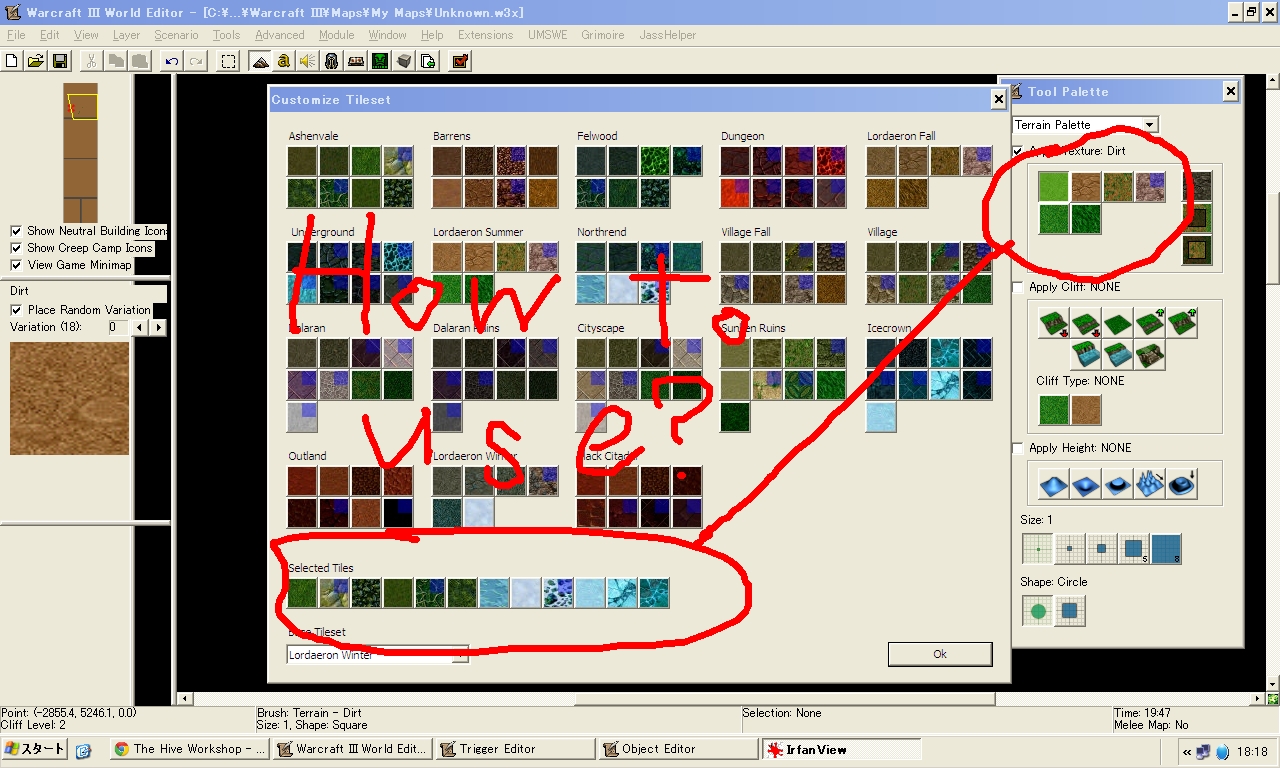The image size is (1280, 768).
Task: Pick the dirt Cliff Type tile
Action: point(1086,410)
